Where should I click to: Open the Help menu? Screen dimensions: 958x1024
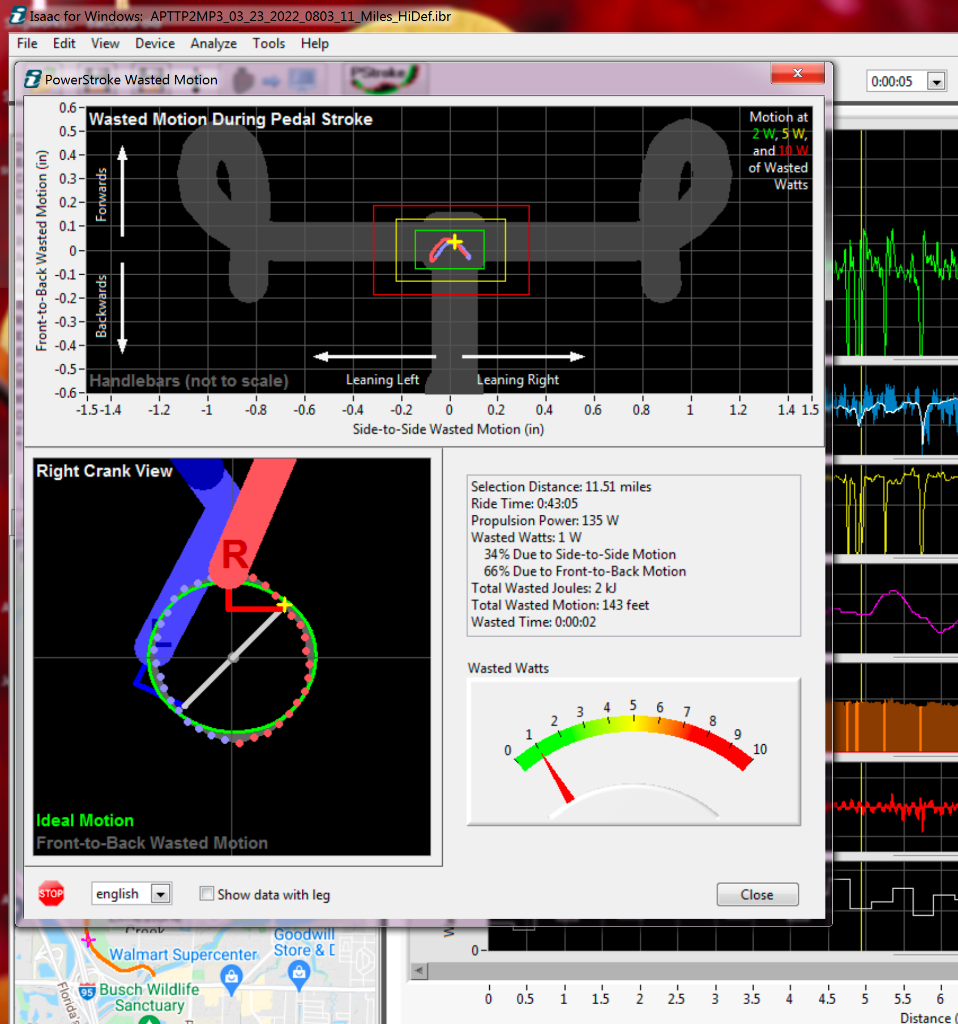point(315,43)
